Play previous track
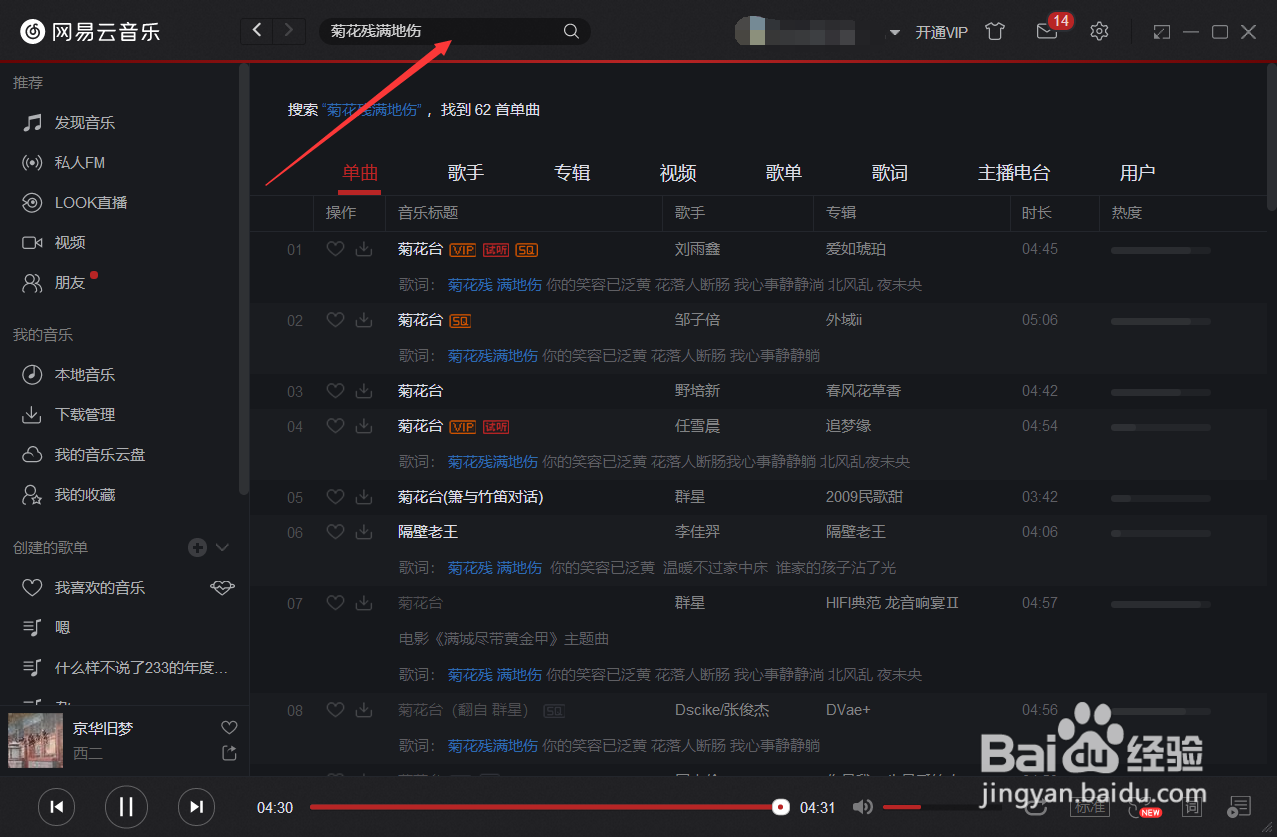This screenshot has width=1277, height=837. click(57, 806)
